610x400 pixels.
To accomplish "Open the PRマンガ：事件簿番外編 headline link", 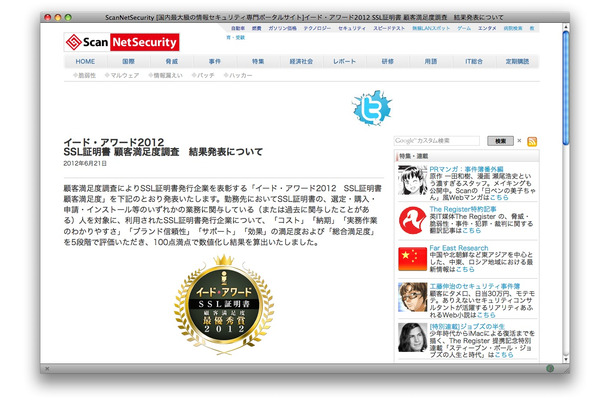I will [466, 169].
